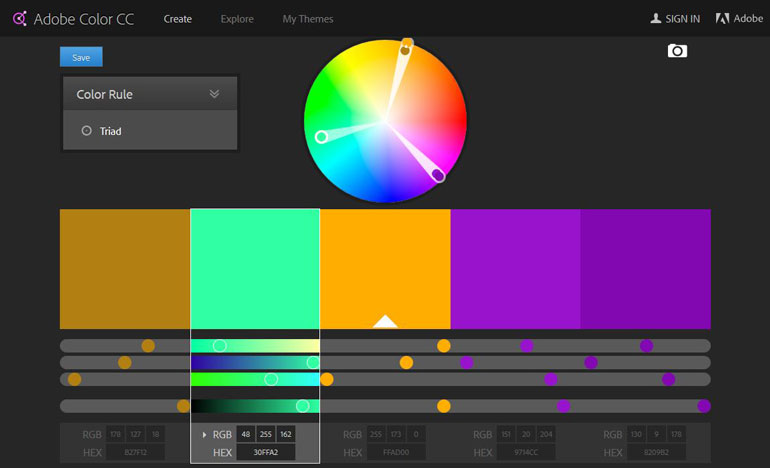Click lighter purple swatch brightness slider handle

(x=563, y=406)
